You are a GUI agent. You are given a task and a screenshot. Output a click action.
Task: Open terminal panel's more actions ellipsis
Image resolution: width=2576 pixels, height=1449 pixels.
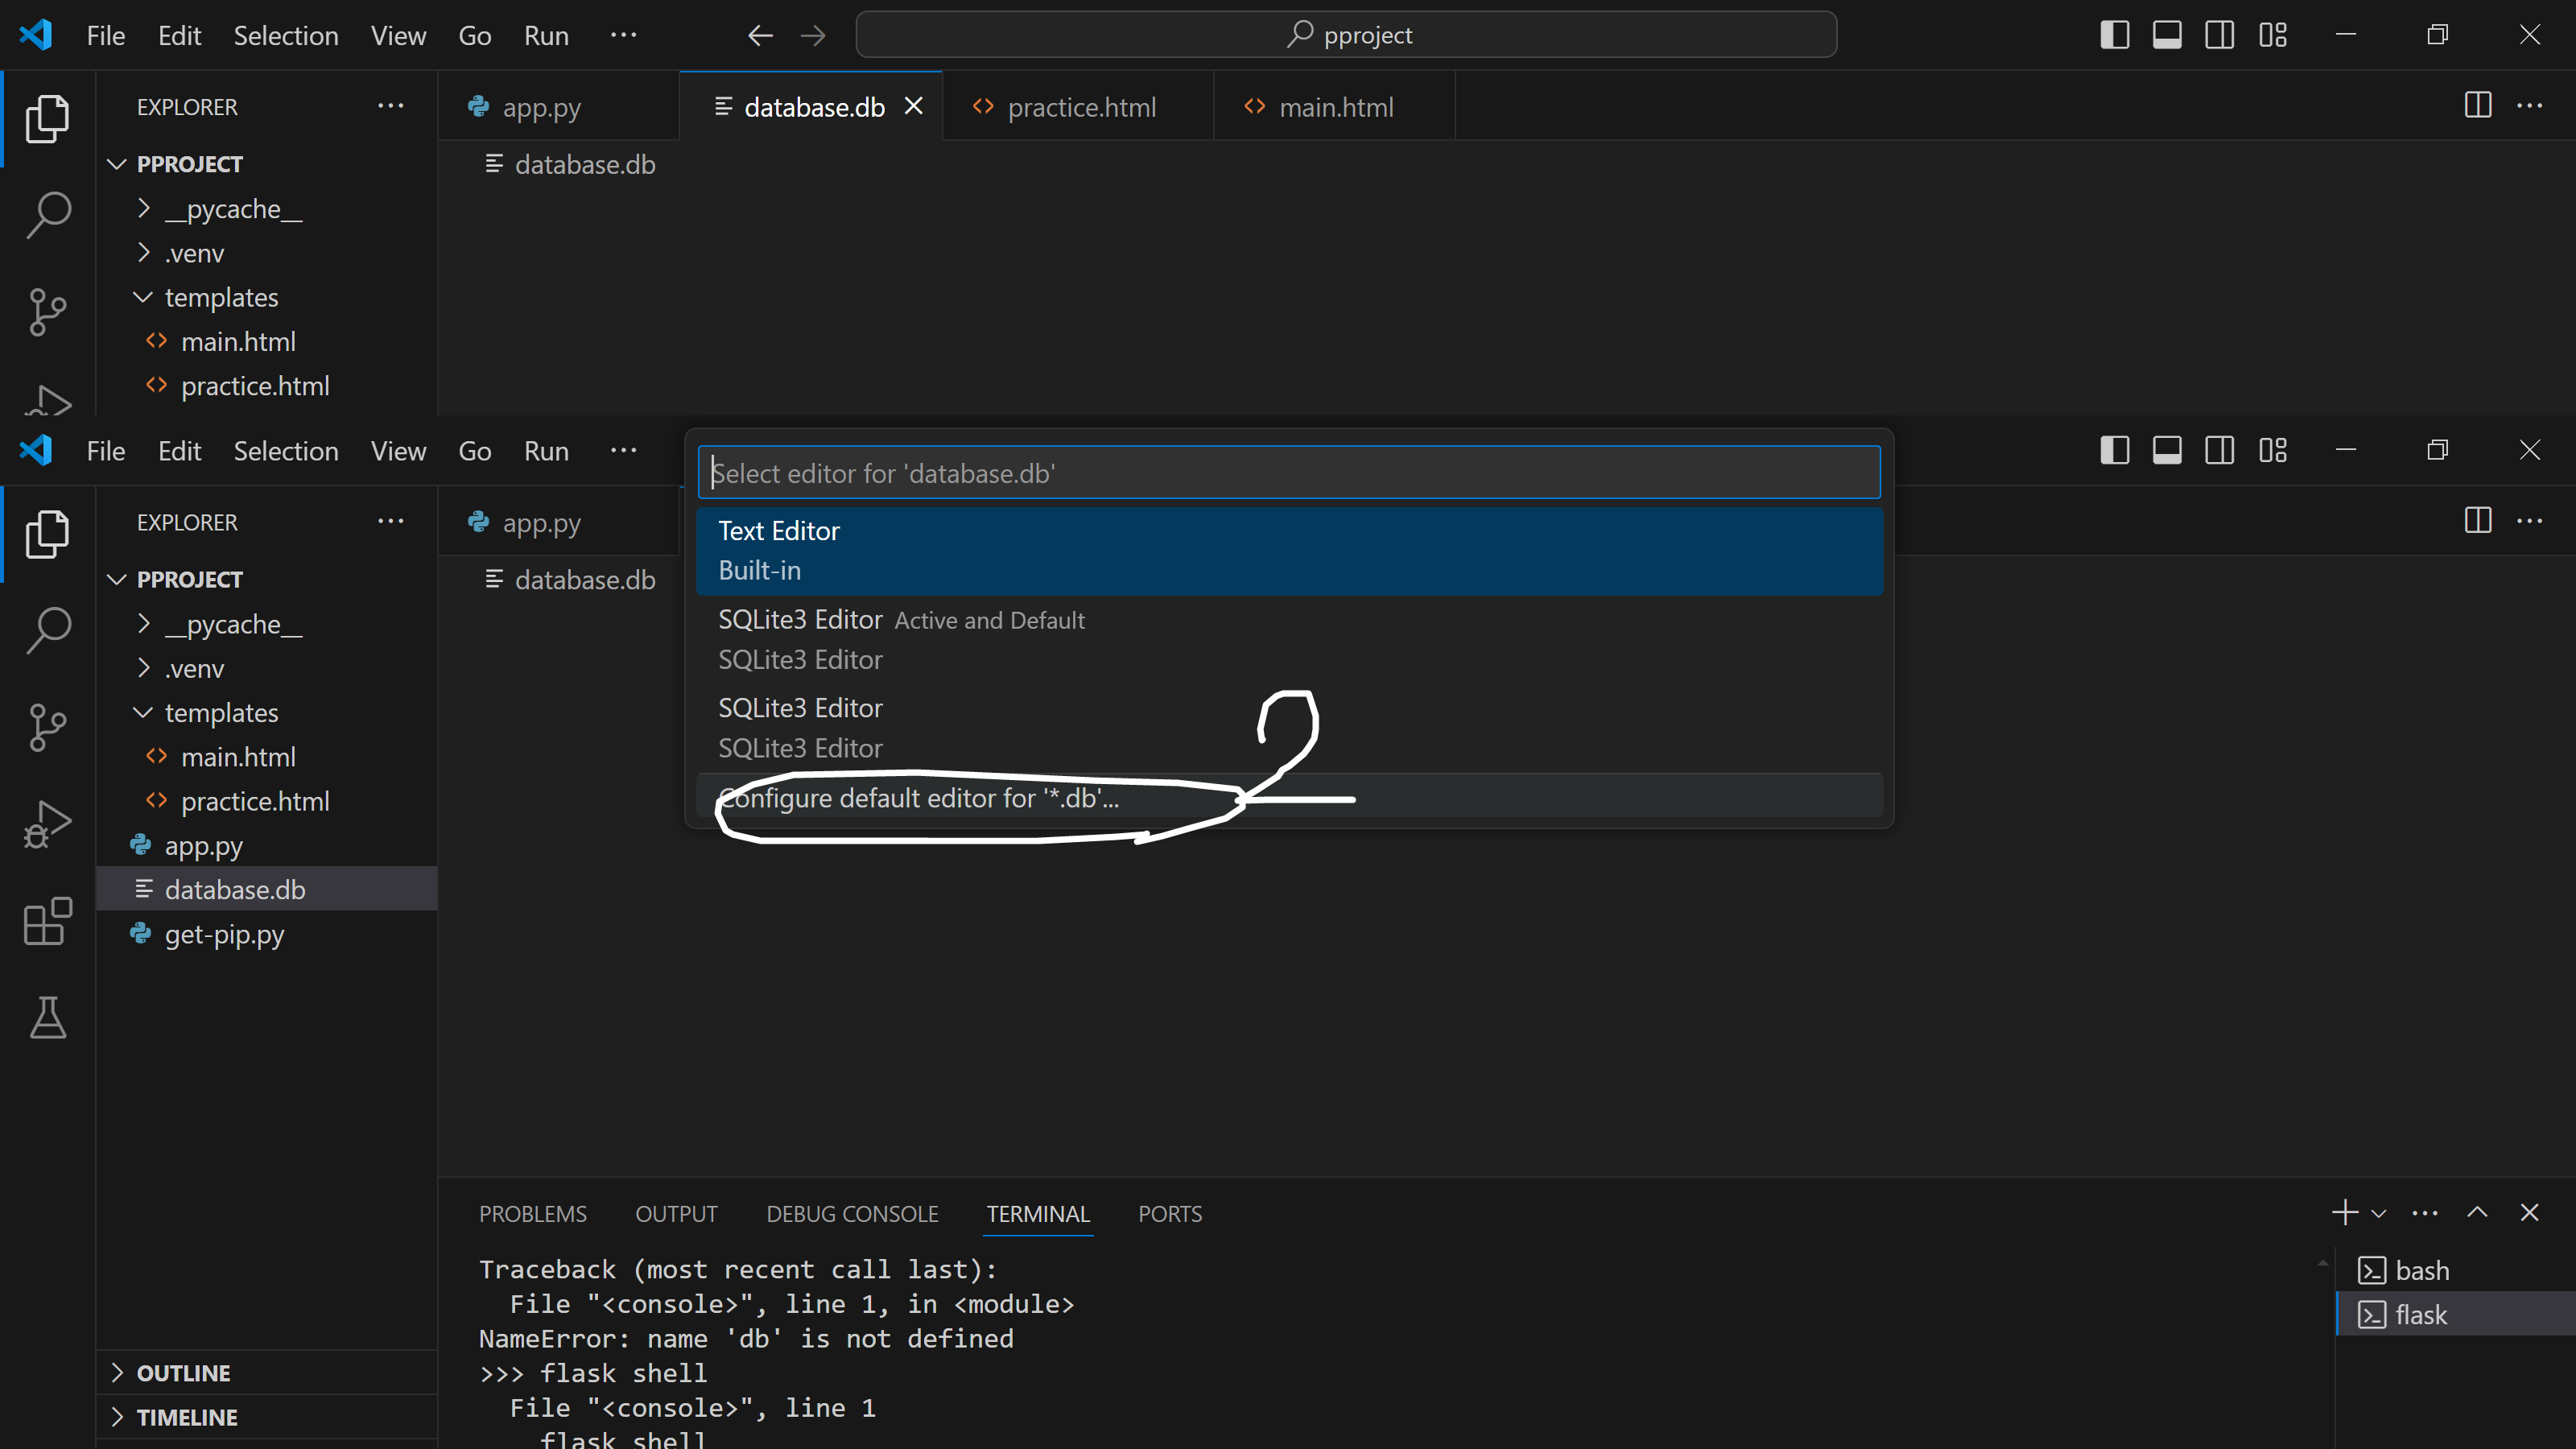2425,1213
